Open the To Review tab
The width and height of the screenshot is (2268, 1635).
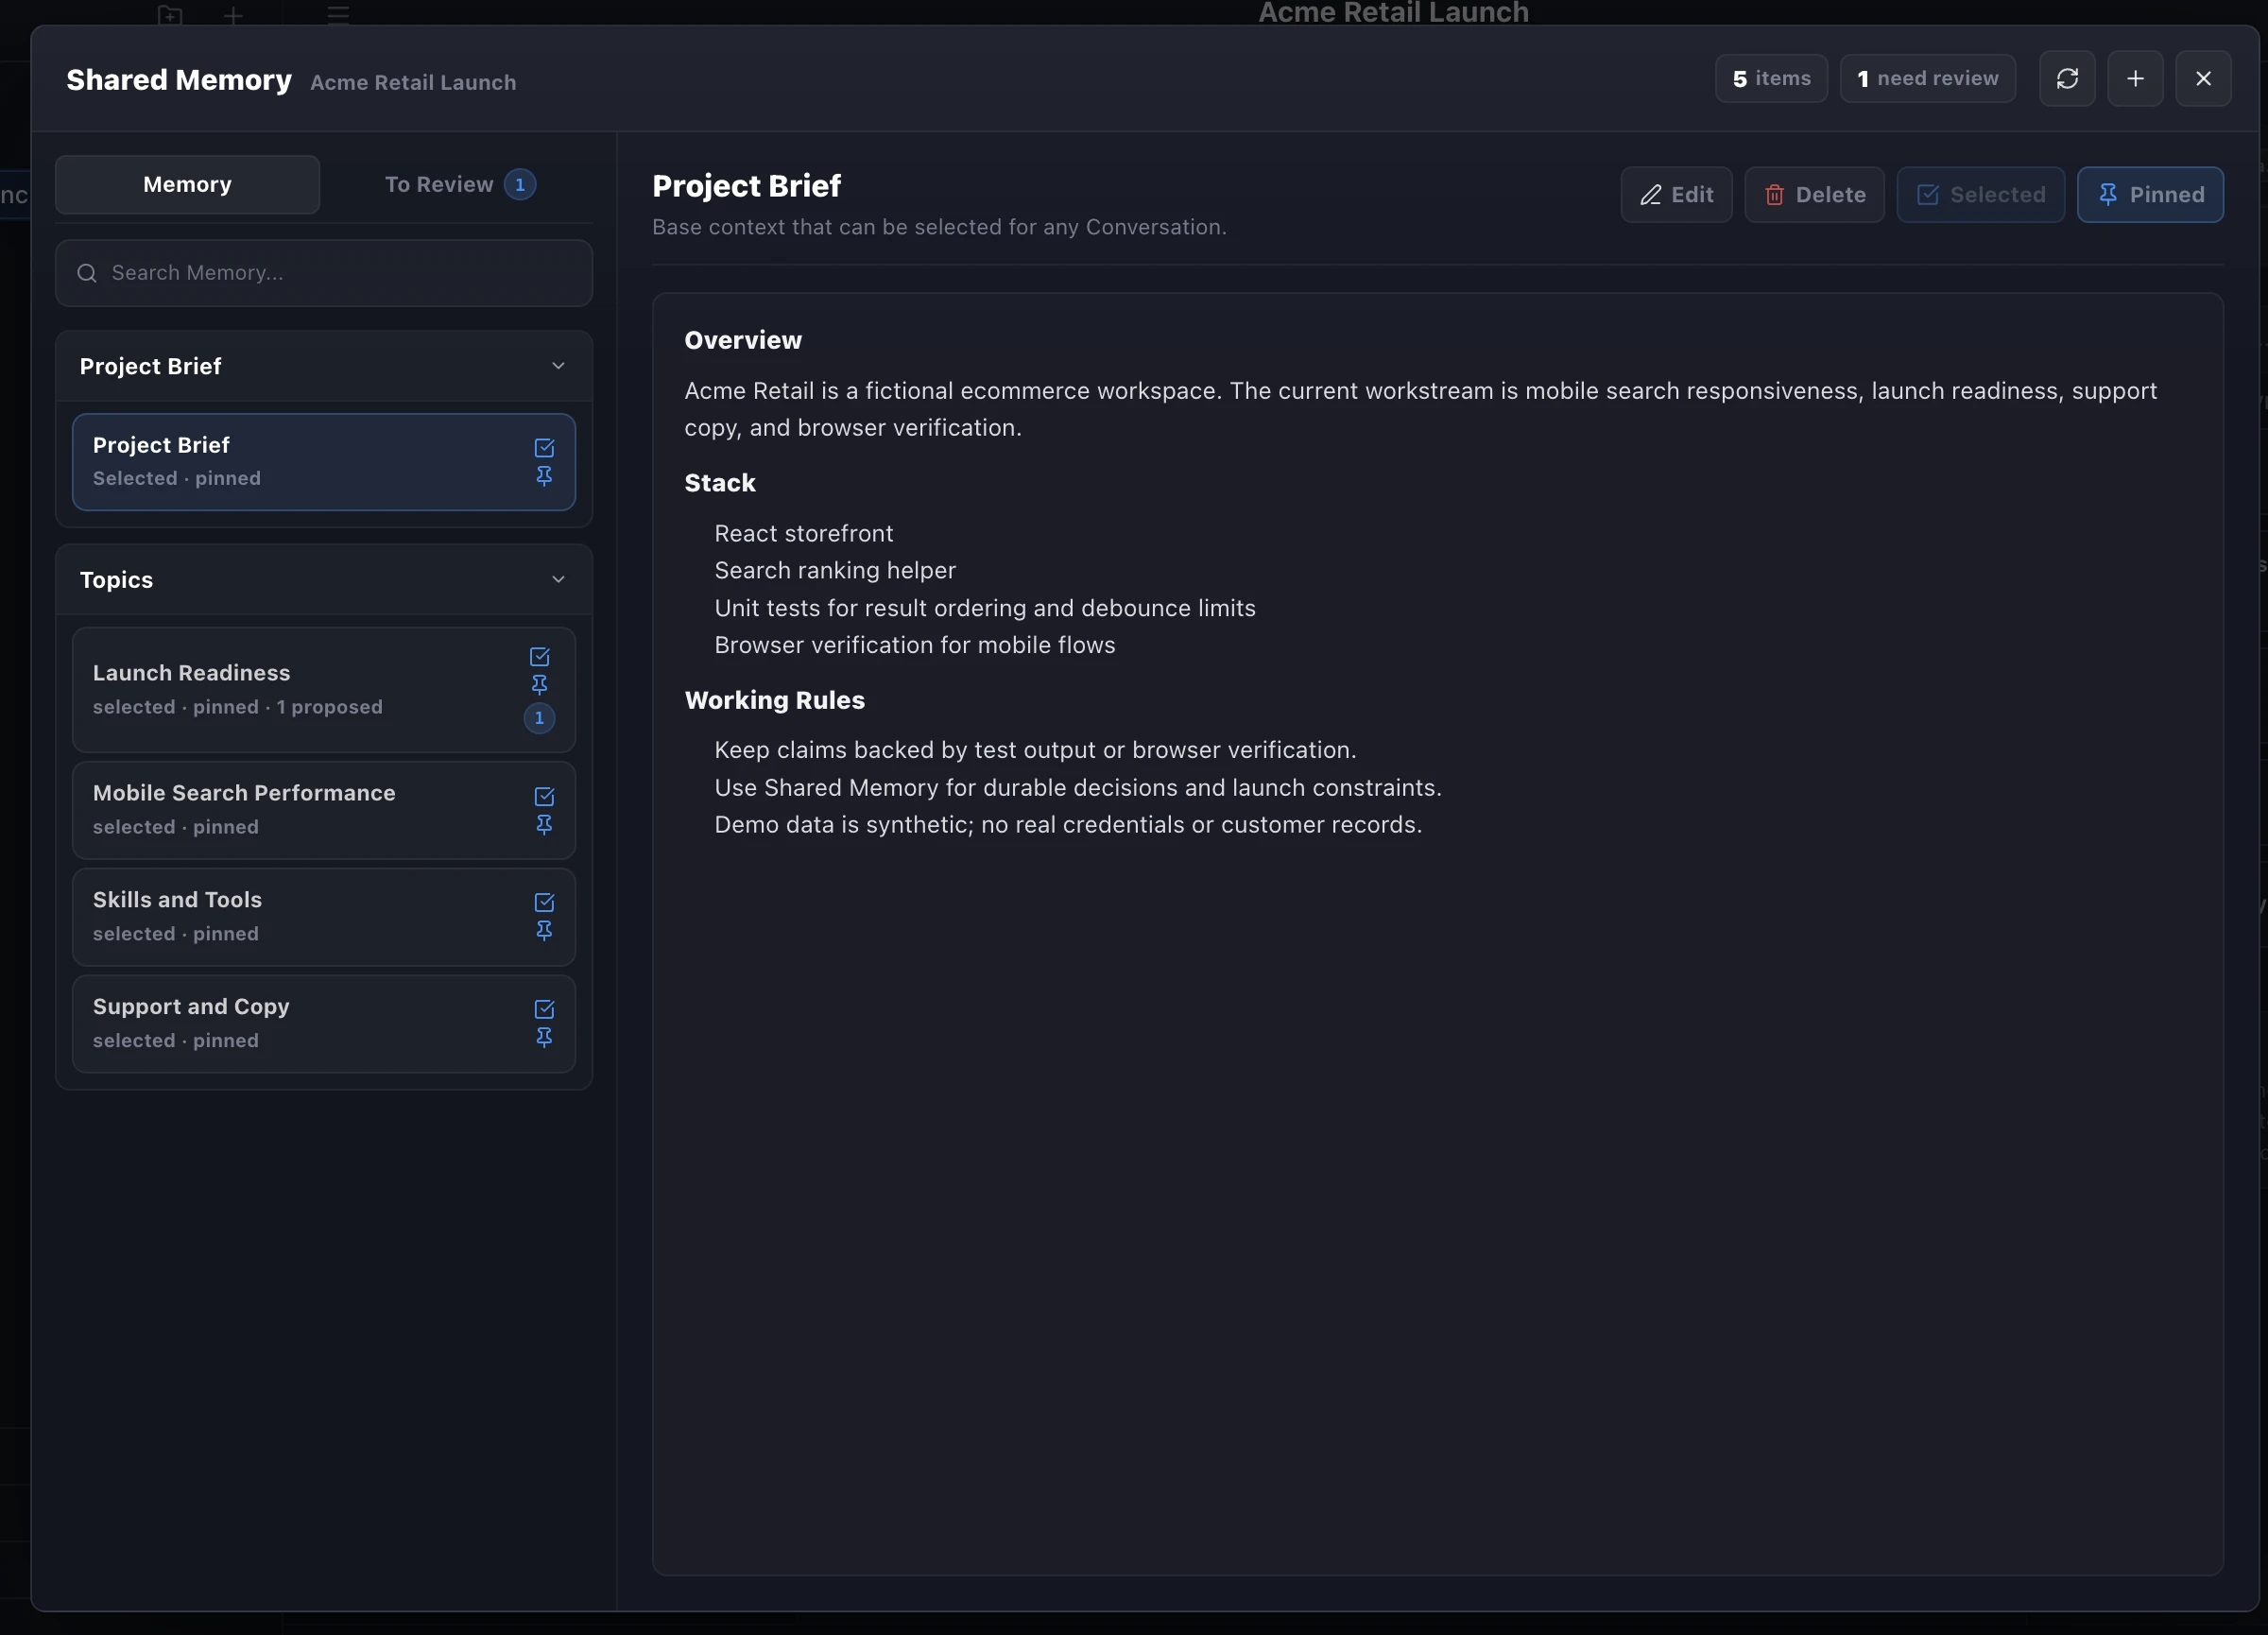(460, 185)
